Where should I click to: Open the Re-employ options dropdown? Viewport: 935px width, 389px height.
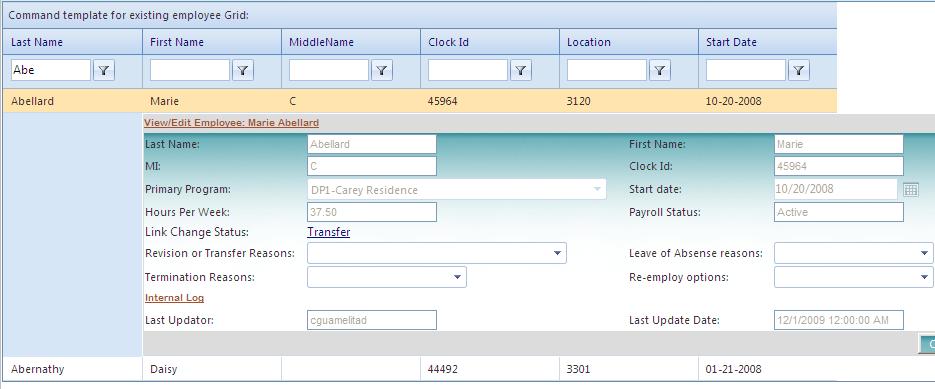[x=924, y=277]
